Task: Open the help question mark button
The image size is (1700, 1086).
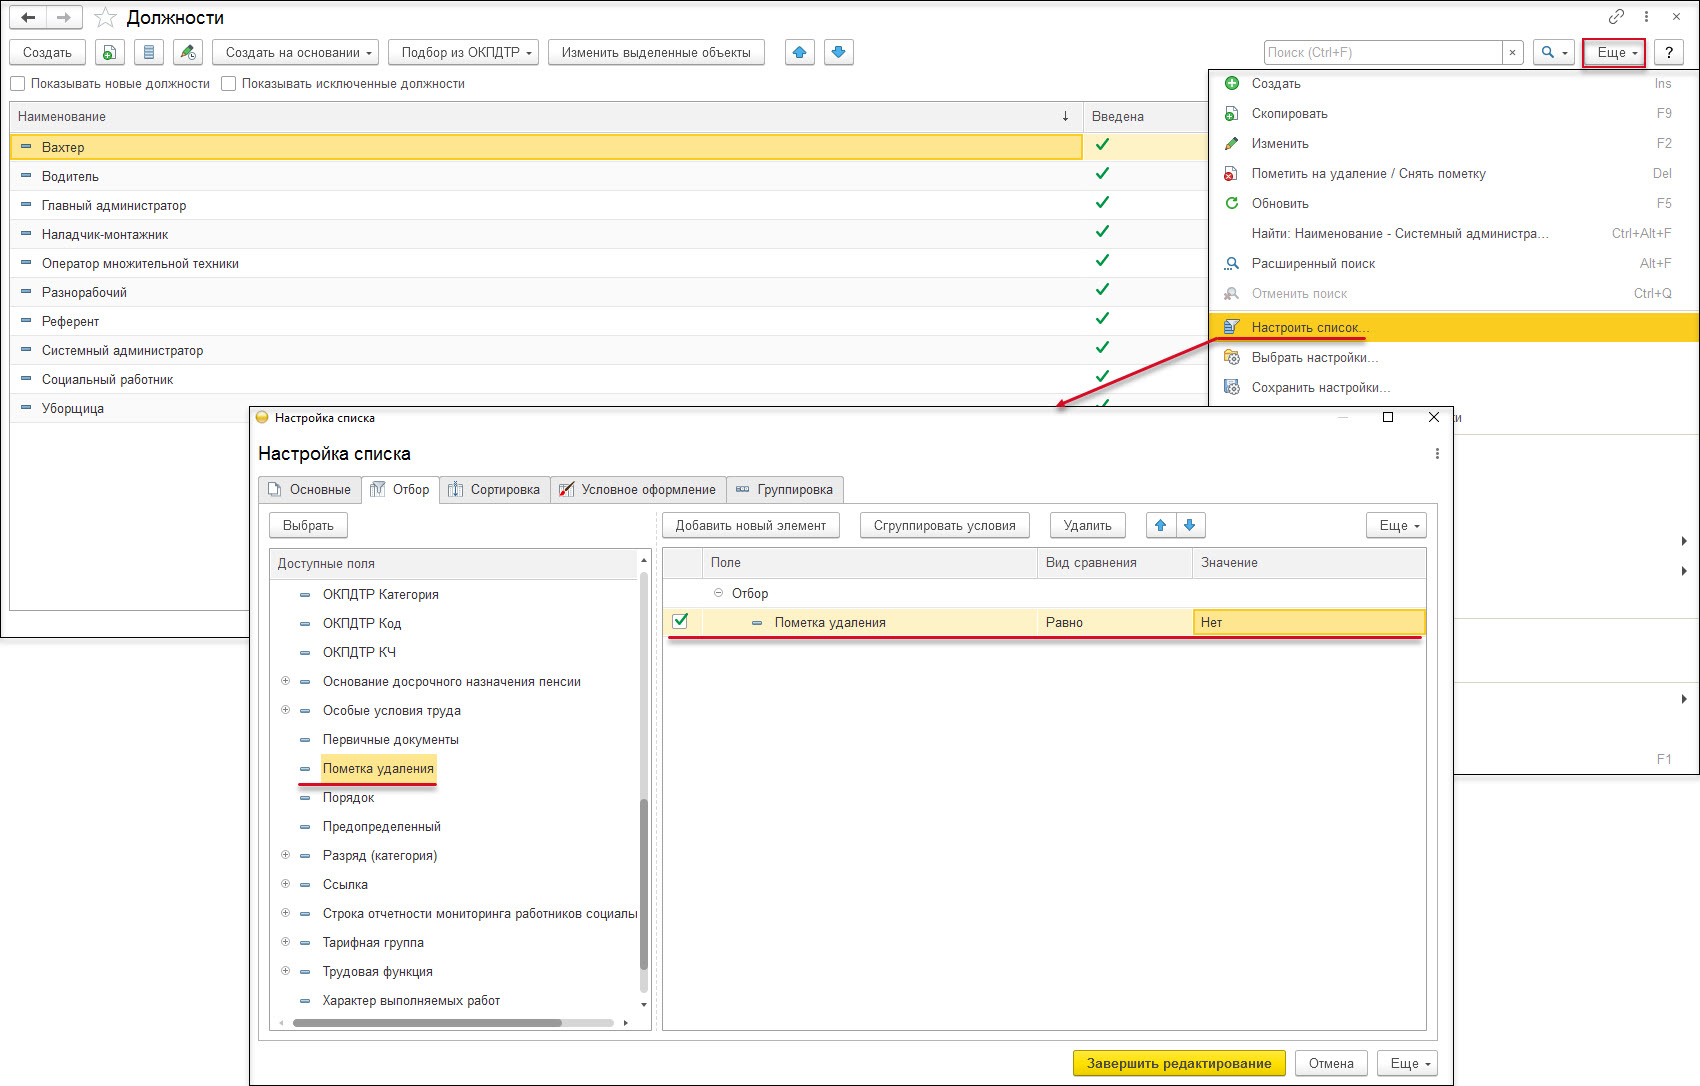Action: click(x=1669, y=52)
